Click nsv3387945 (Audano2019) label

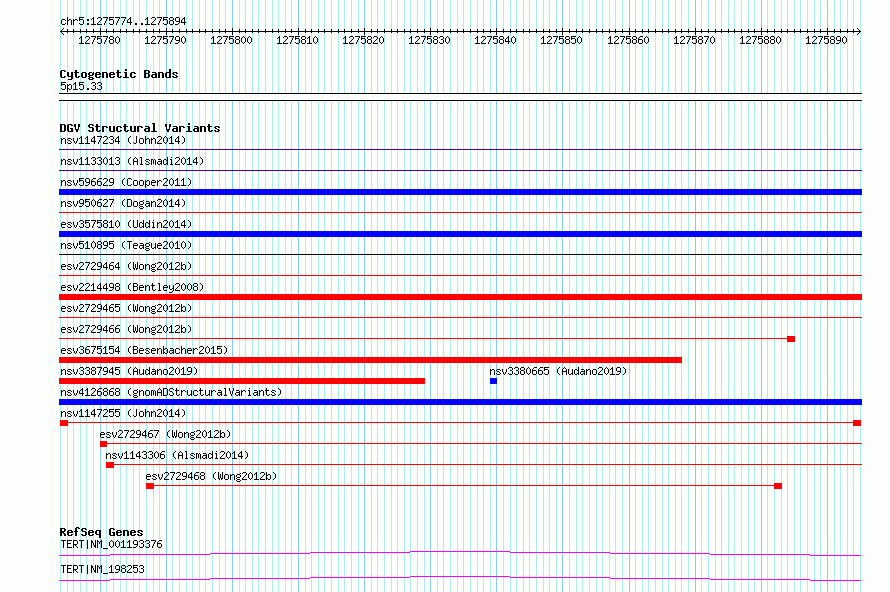(129, 371)
